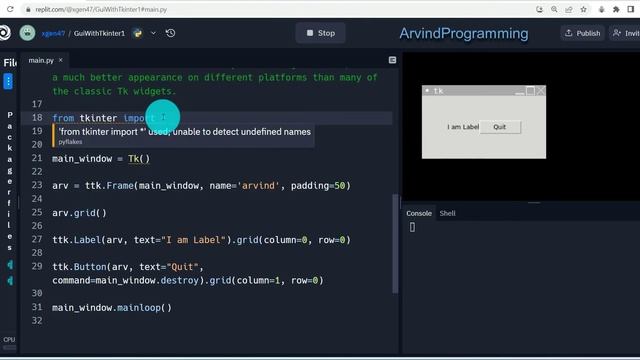Screen dimensions: 640x360
Task: Click the console cursor prompt
Action: point(412,227)
